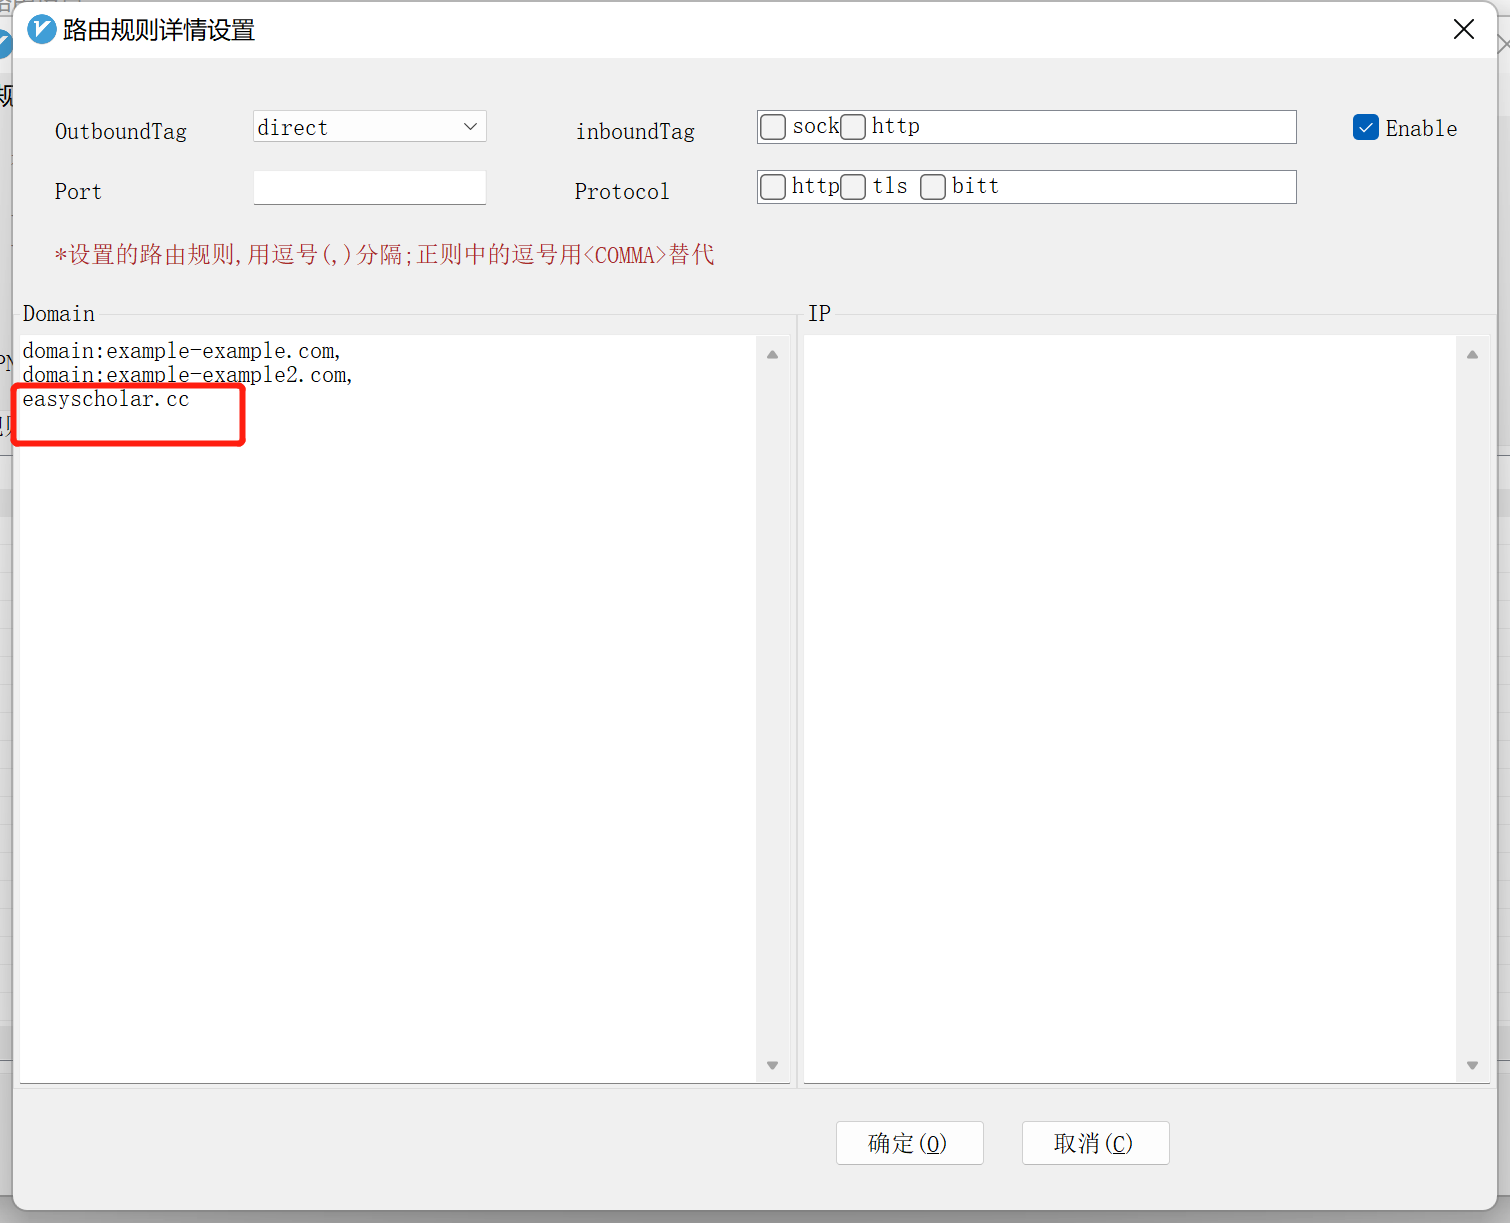The image size is (1510, 1223).
Task: Click easyscholar.cc line in Domain box
Action: 106,400
